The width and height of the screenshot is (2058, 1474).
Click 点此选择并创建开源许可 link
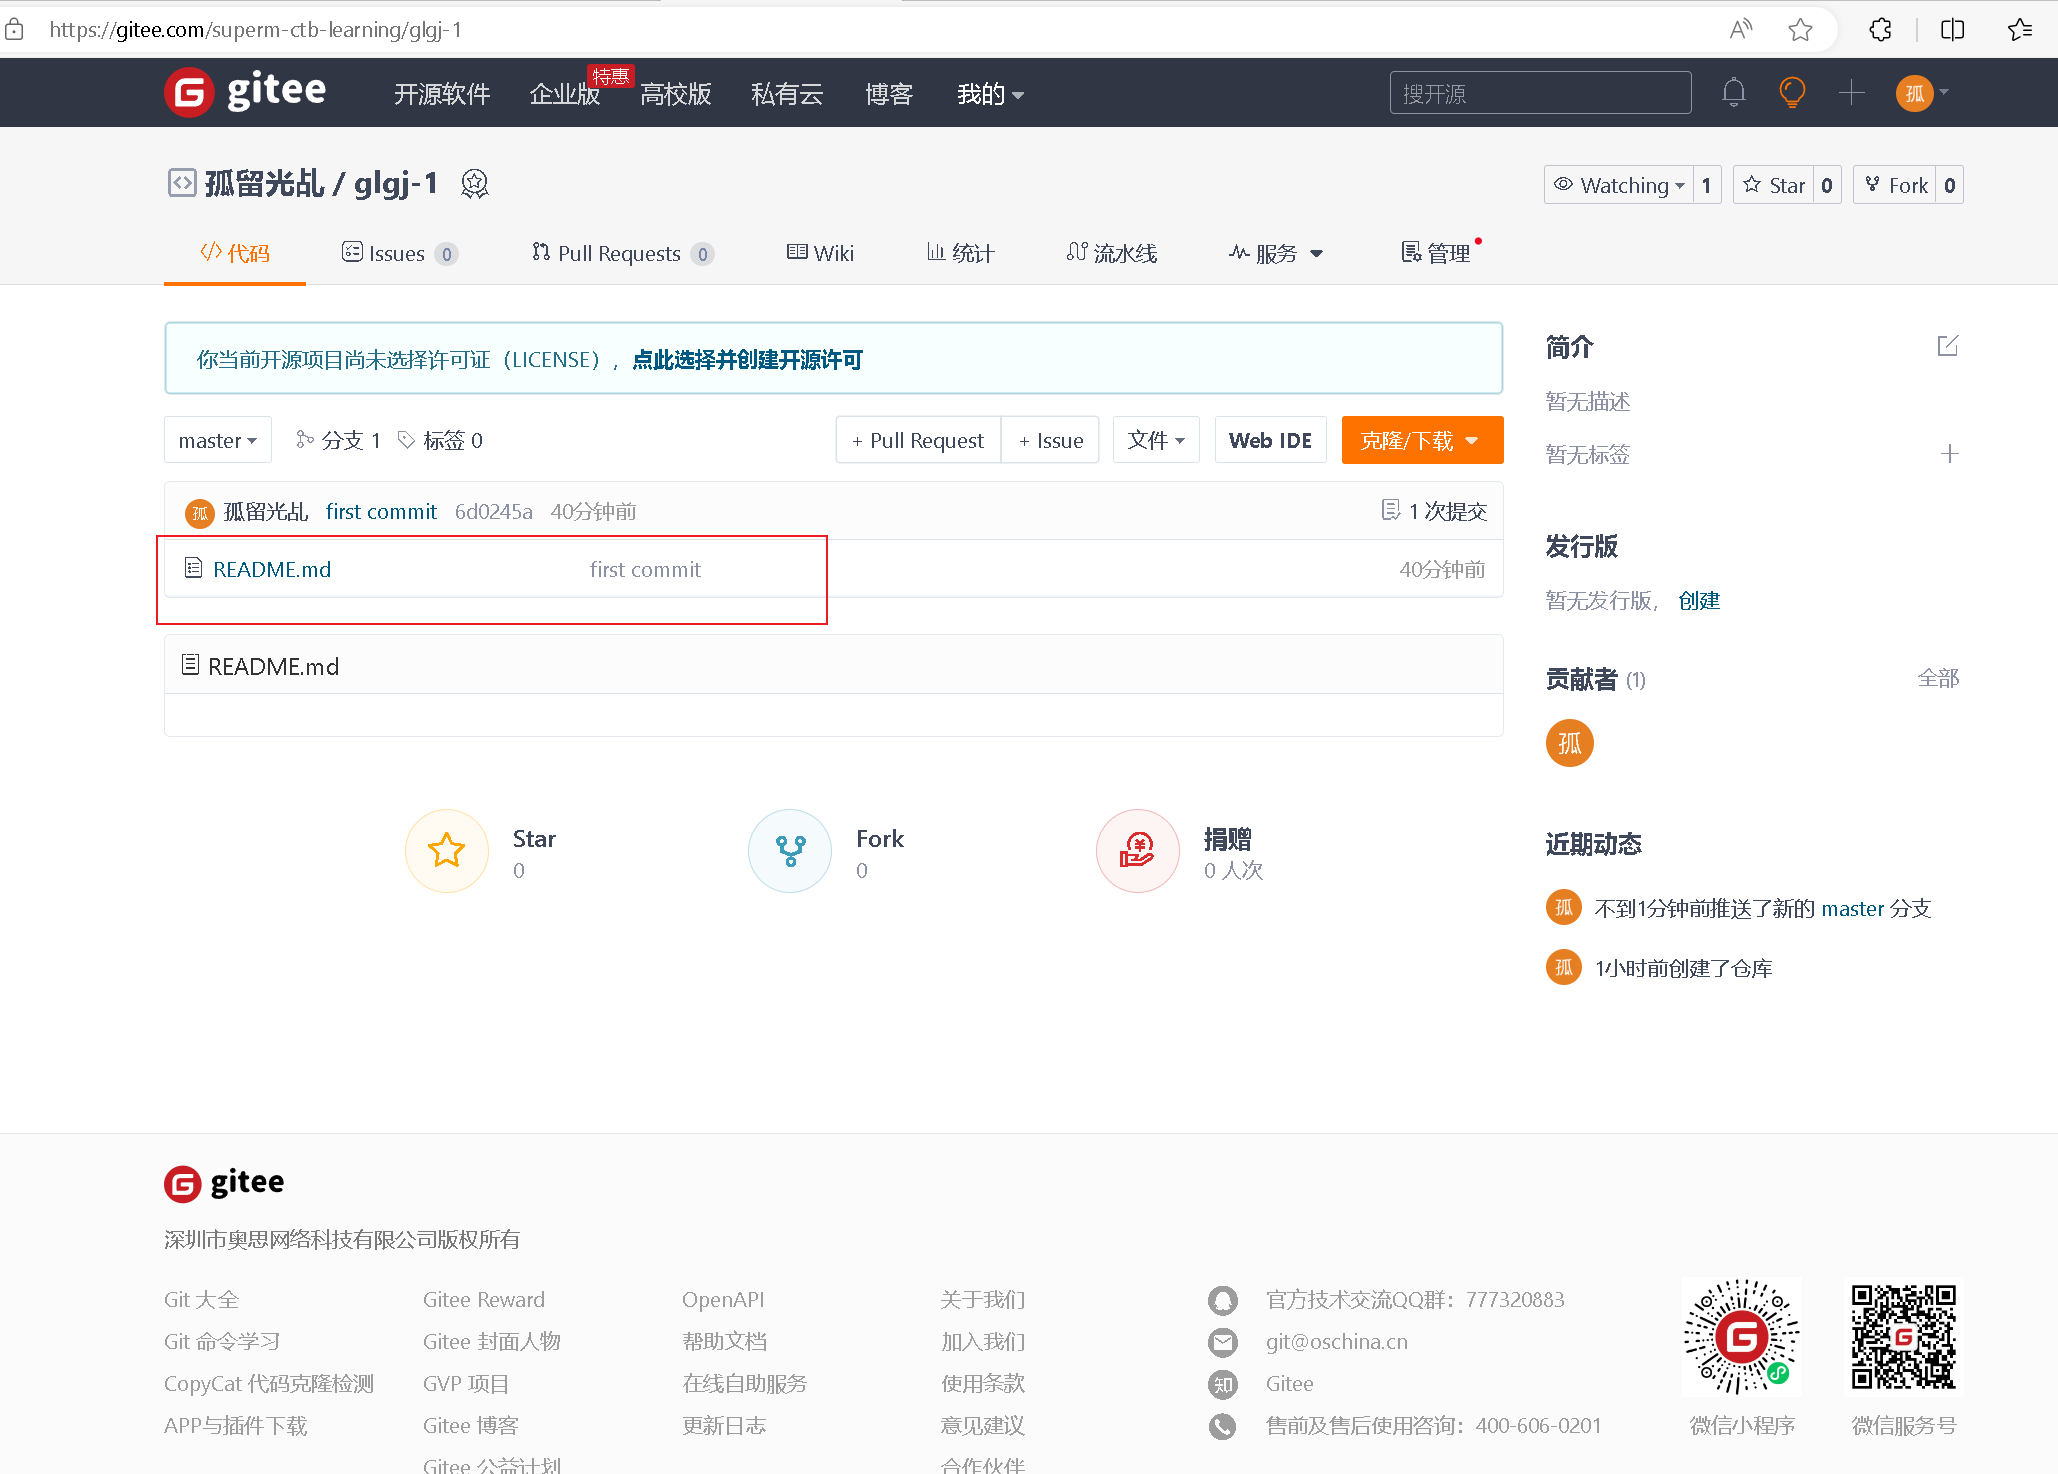pos(747,360)
